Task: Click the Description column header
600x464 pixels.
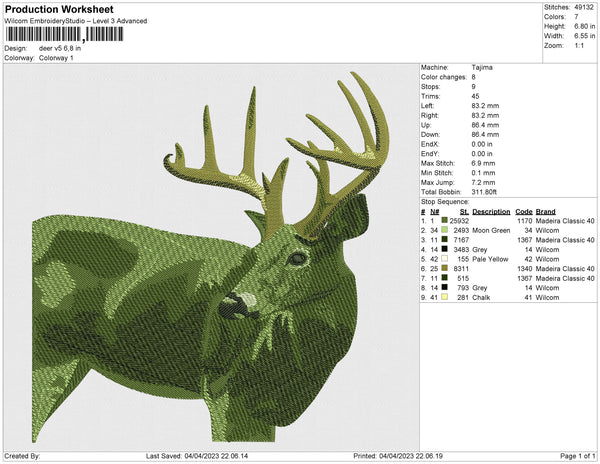Action: [x=492, y=212]
